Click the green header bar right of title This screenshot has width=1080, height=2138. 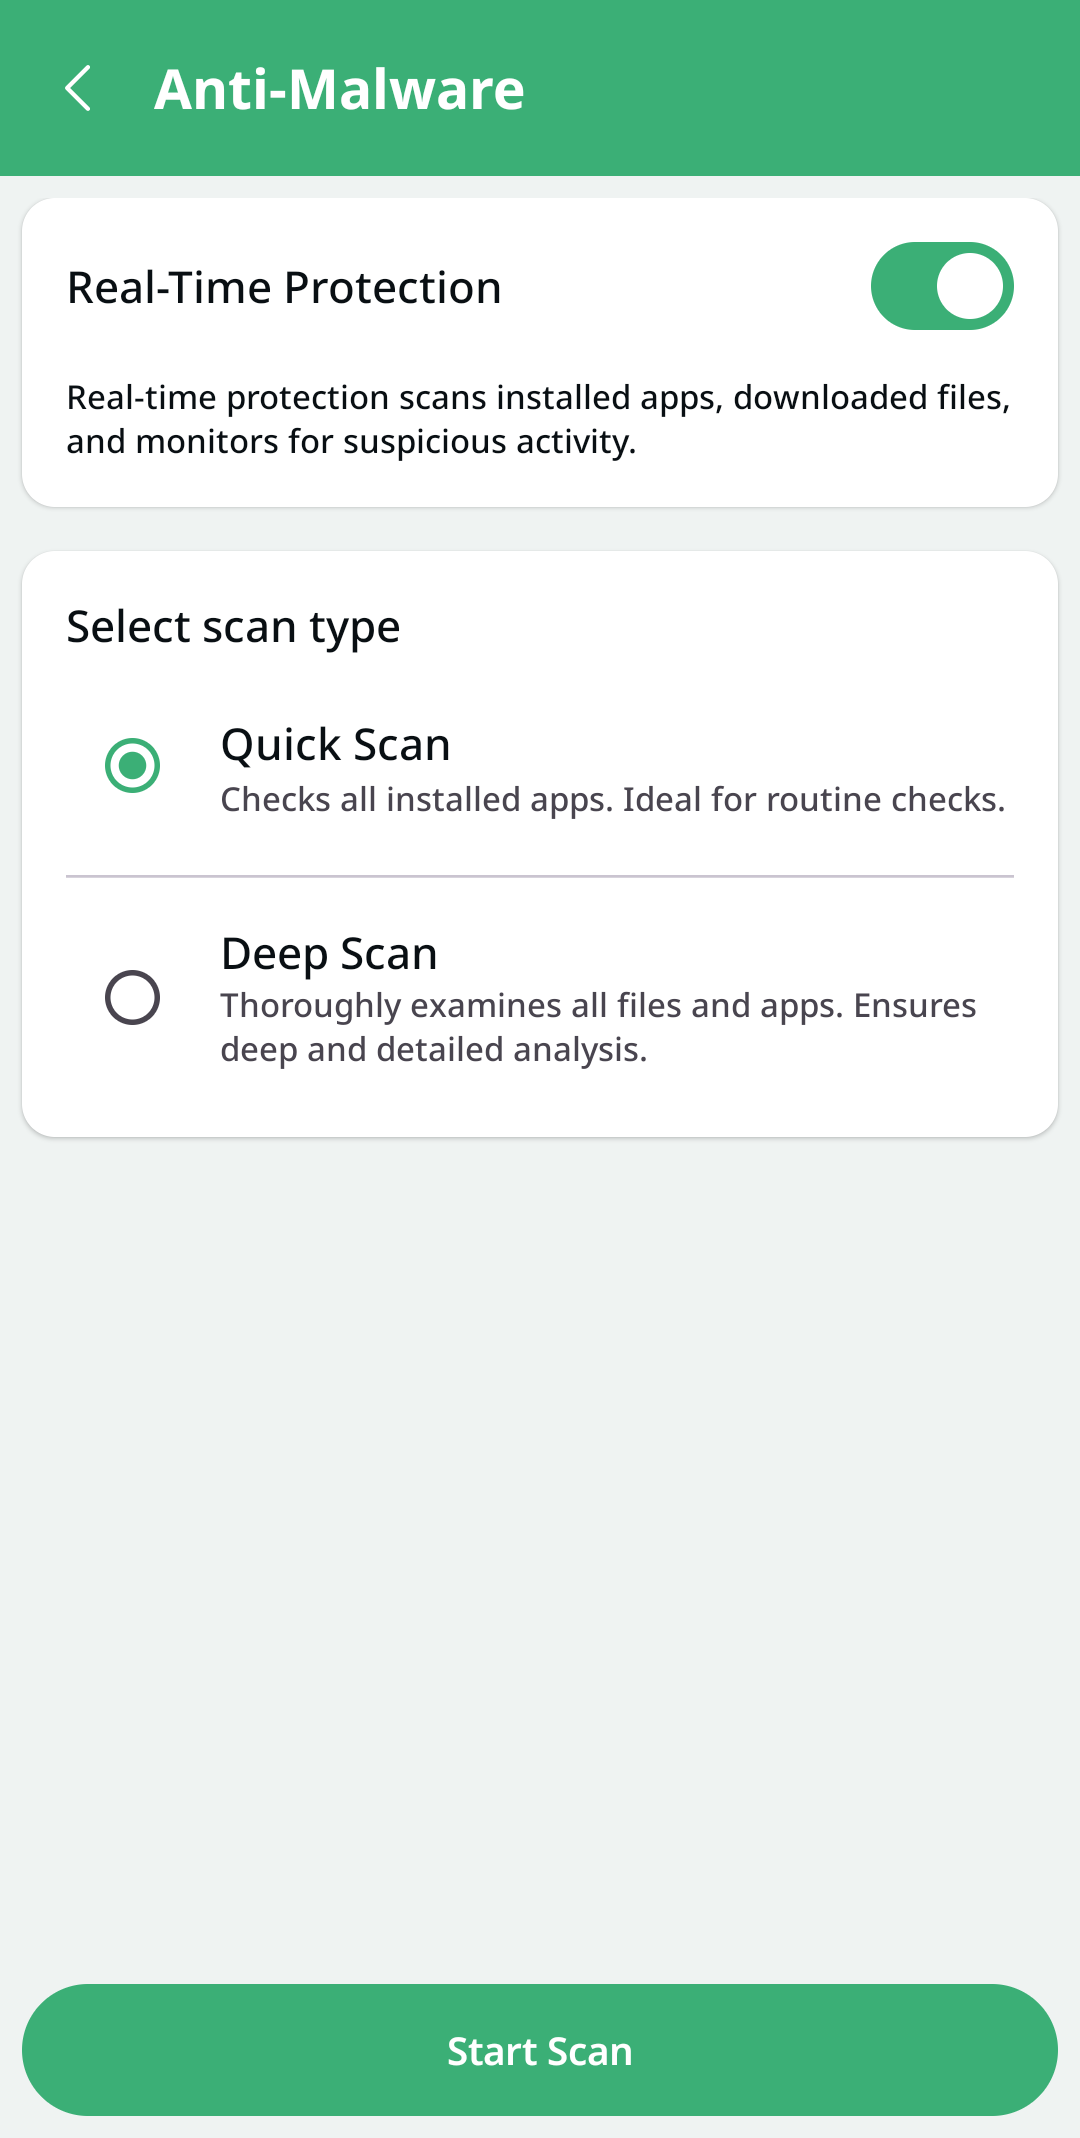(800, 89)
